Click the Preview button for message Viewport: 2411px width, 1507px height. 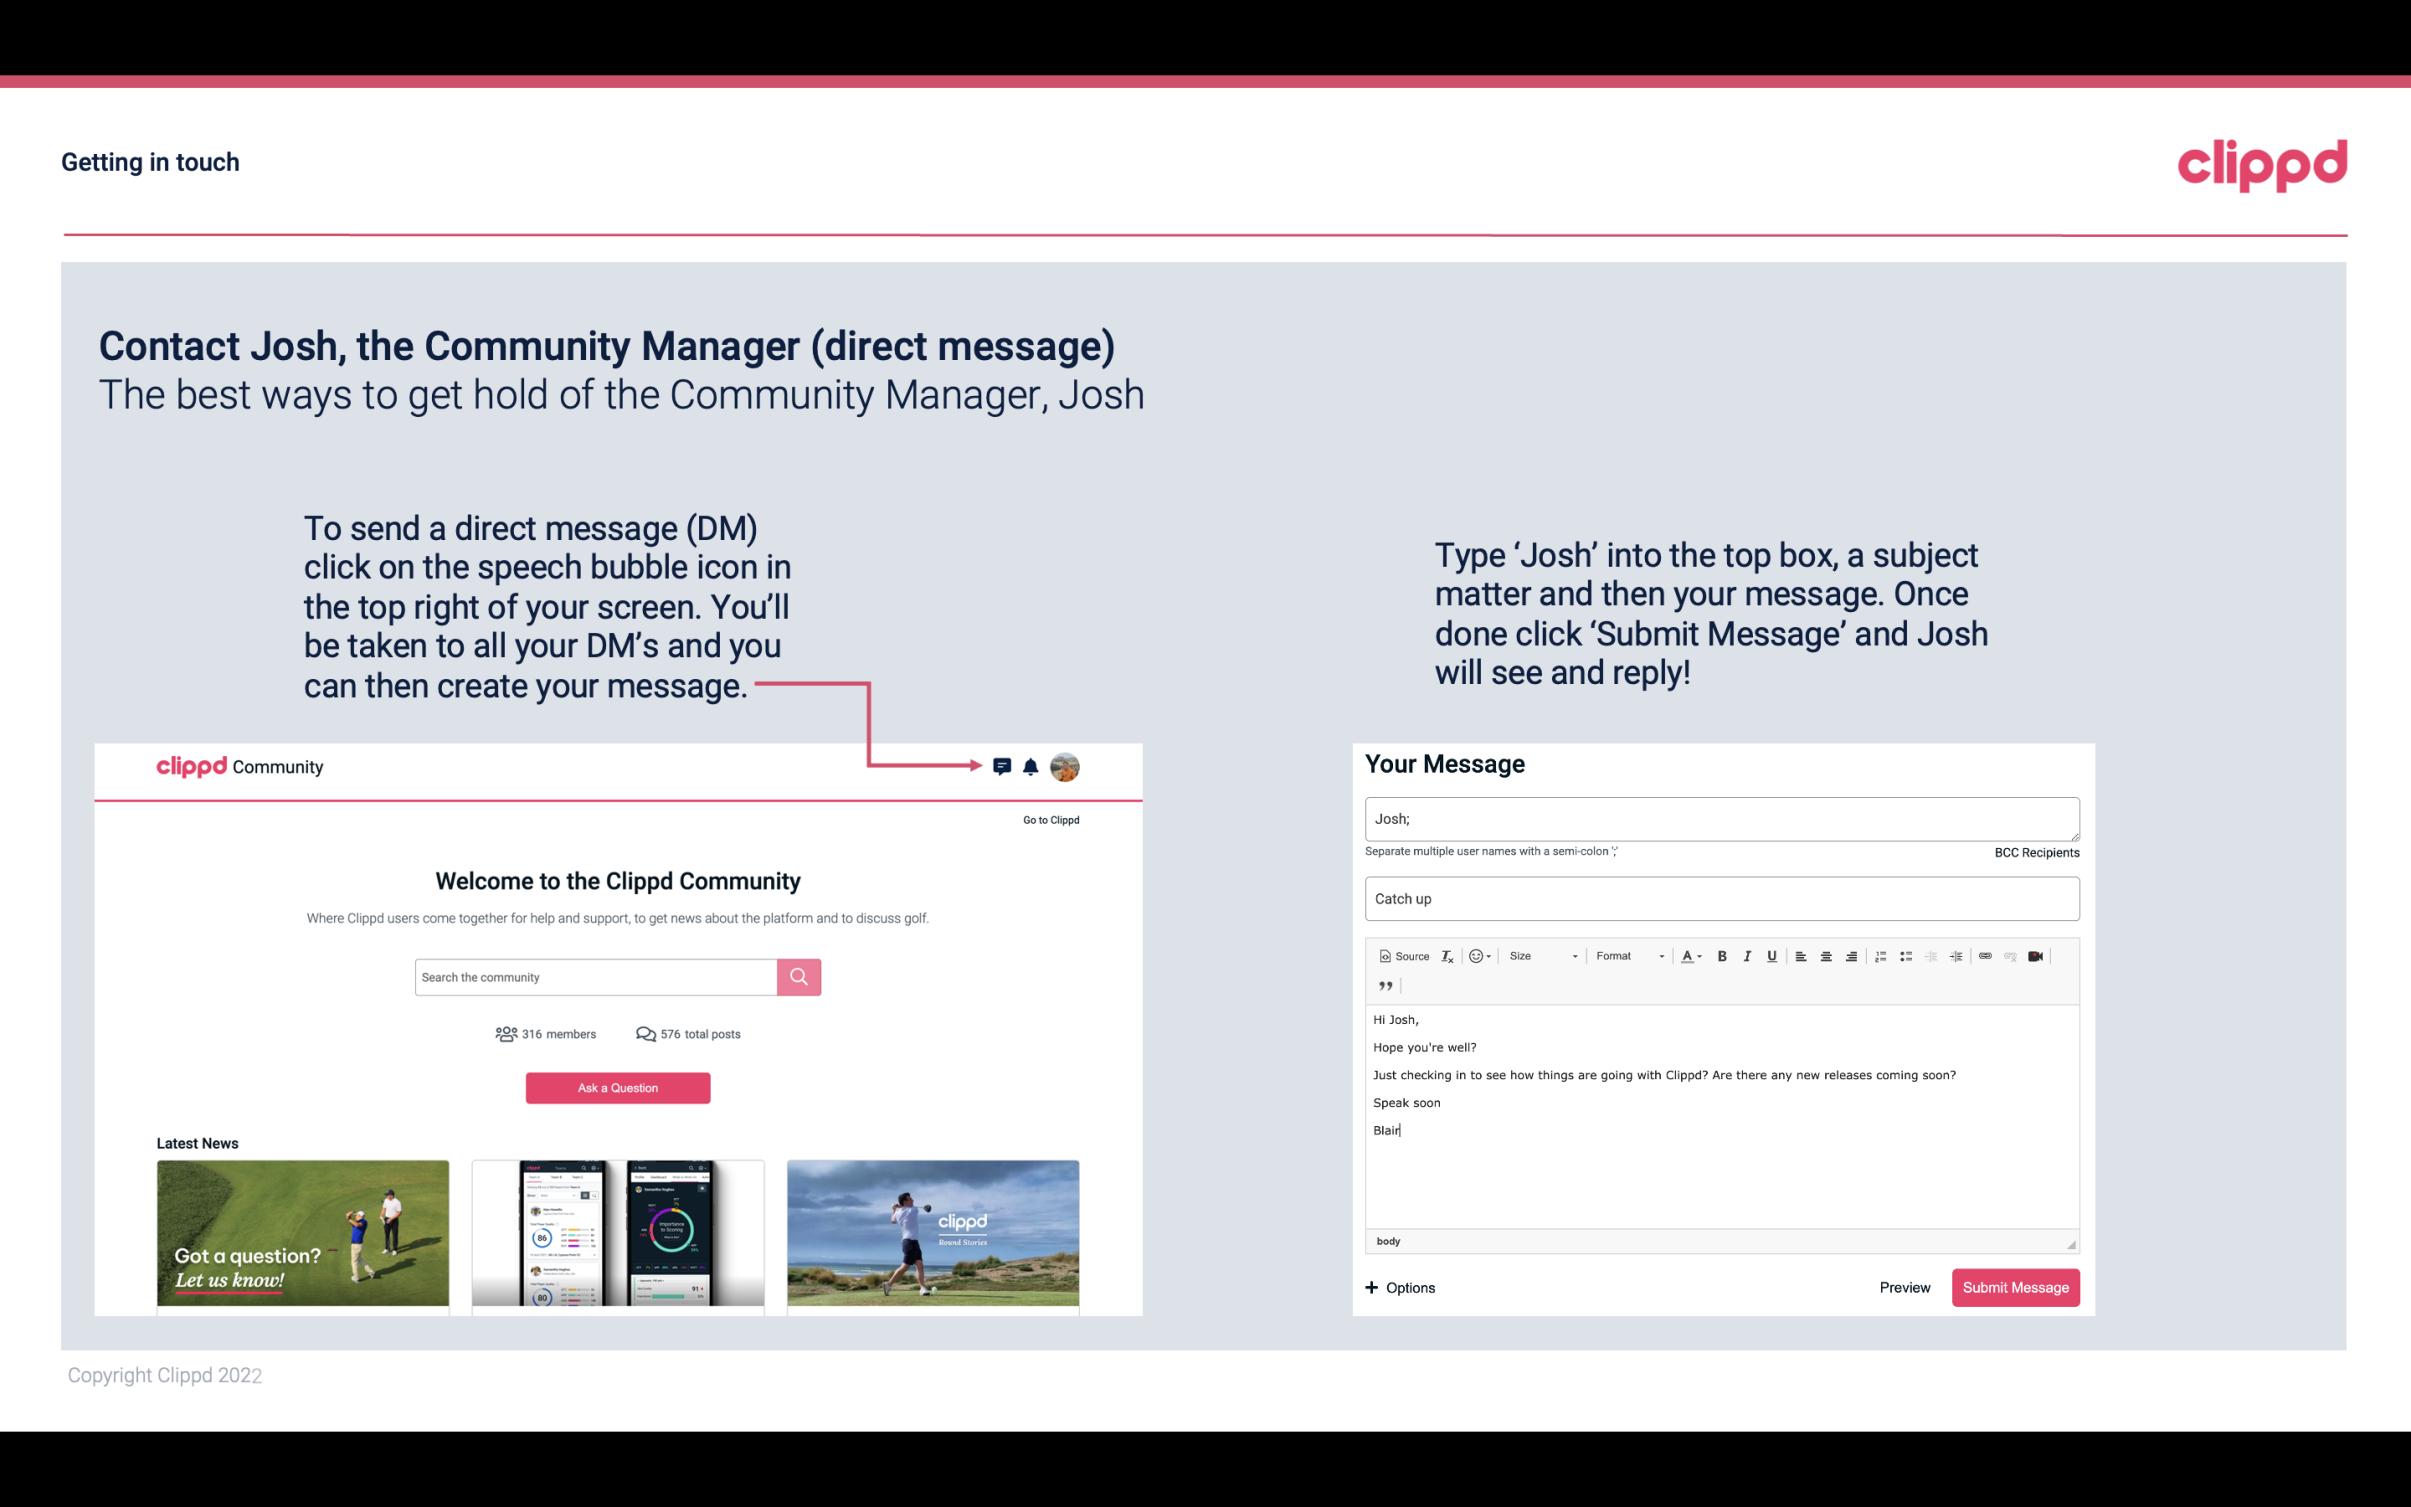1904,1287
